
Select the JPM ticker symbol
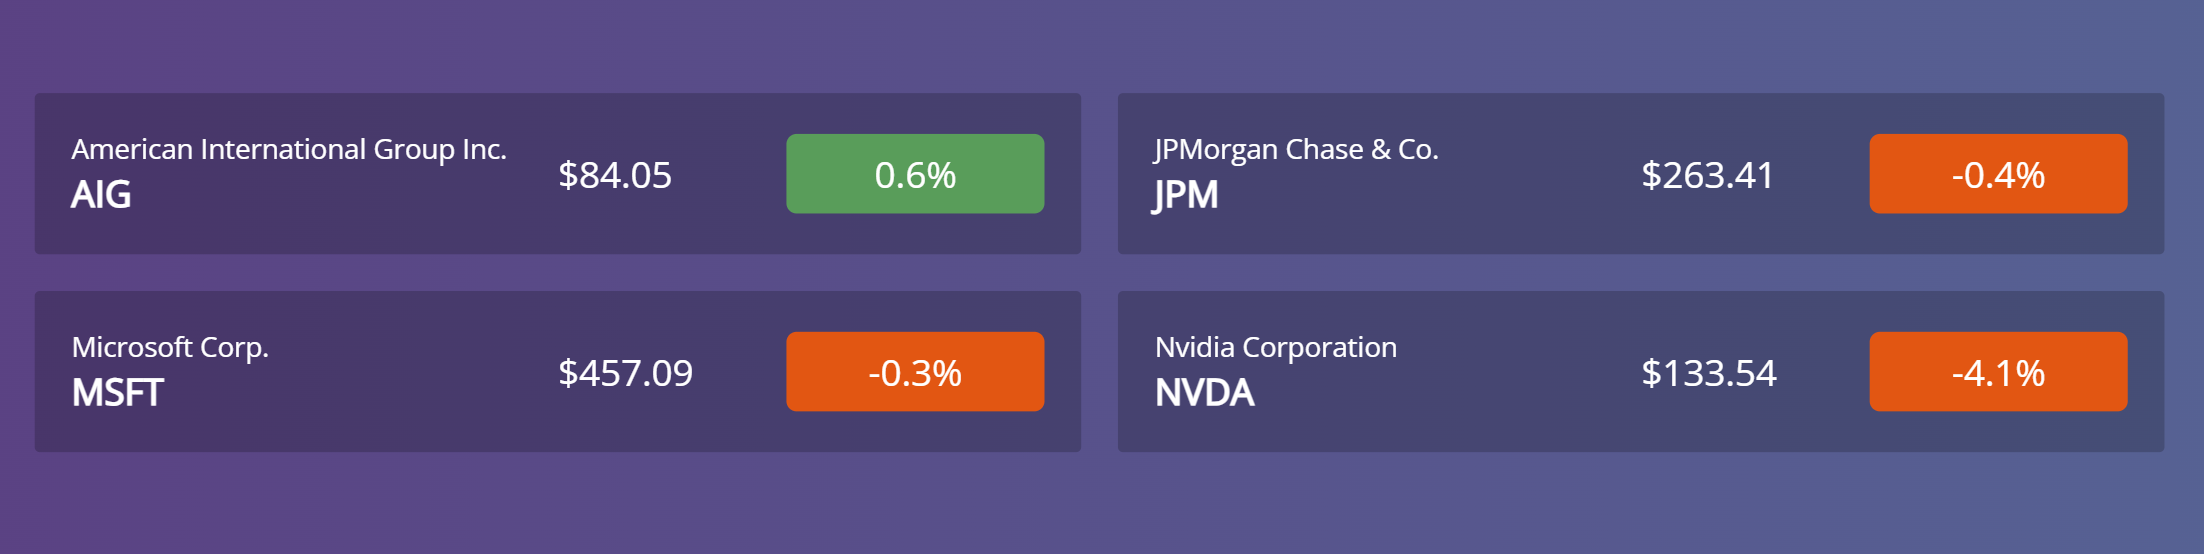point(1186,195)
